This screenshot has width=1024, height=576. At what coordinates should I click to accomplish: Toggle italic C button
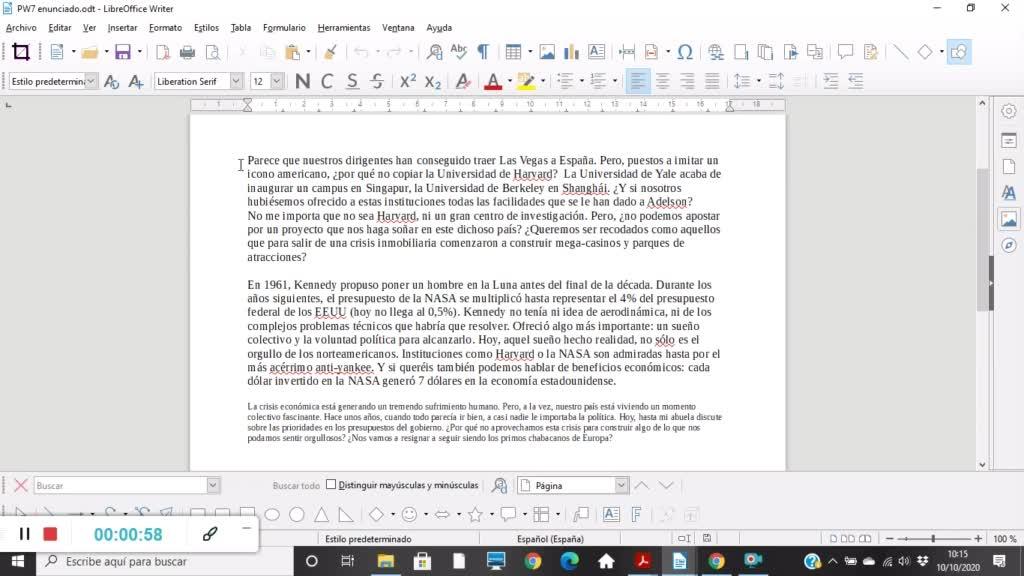(327, 81)
